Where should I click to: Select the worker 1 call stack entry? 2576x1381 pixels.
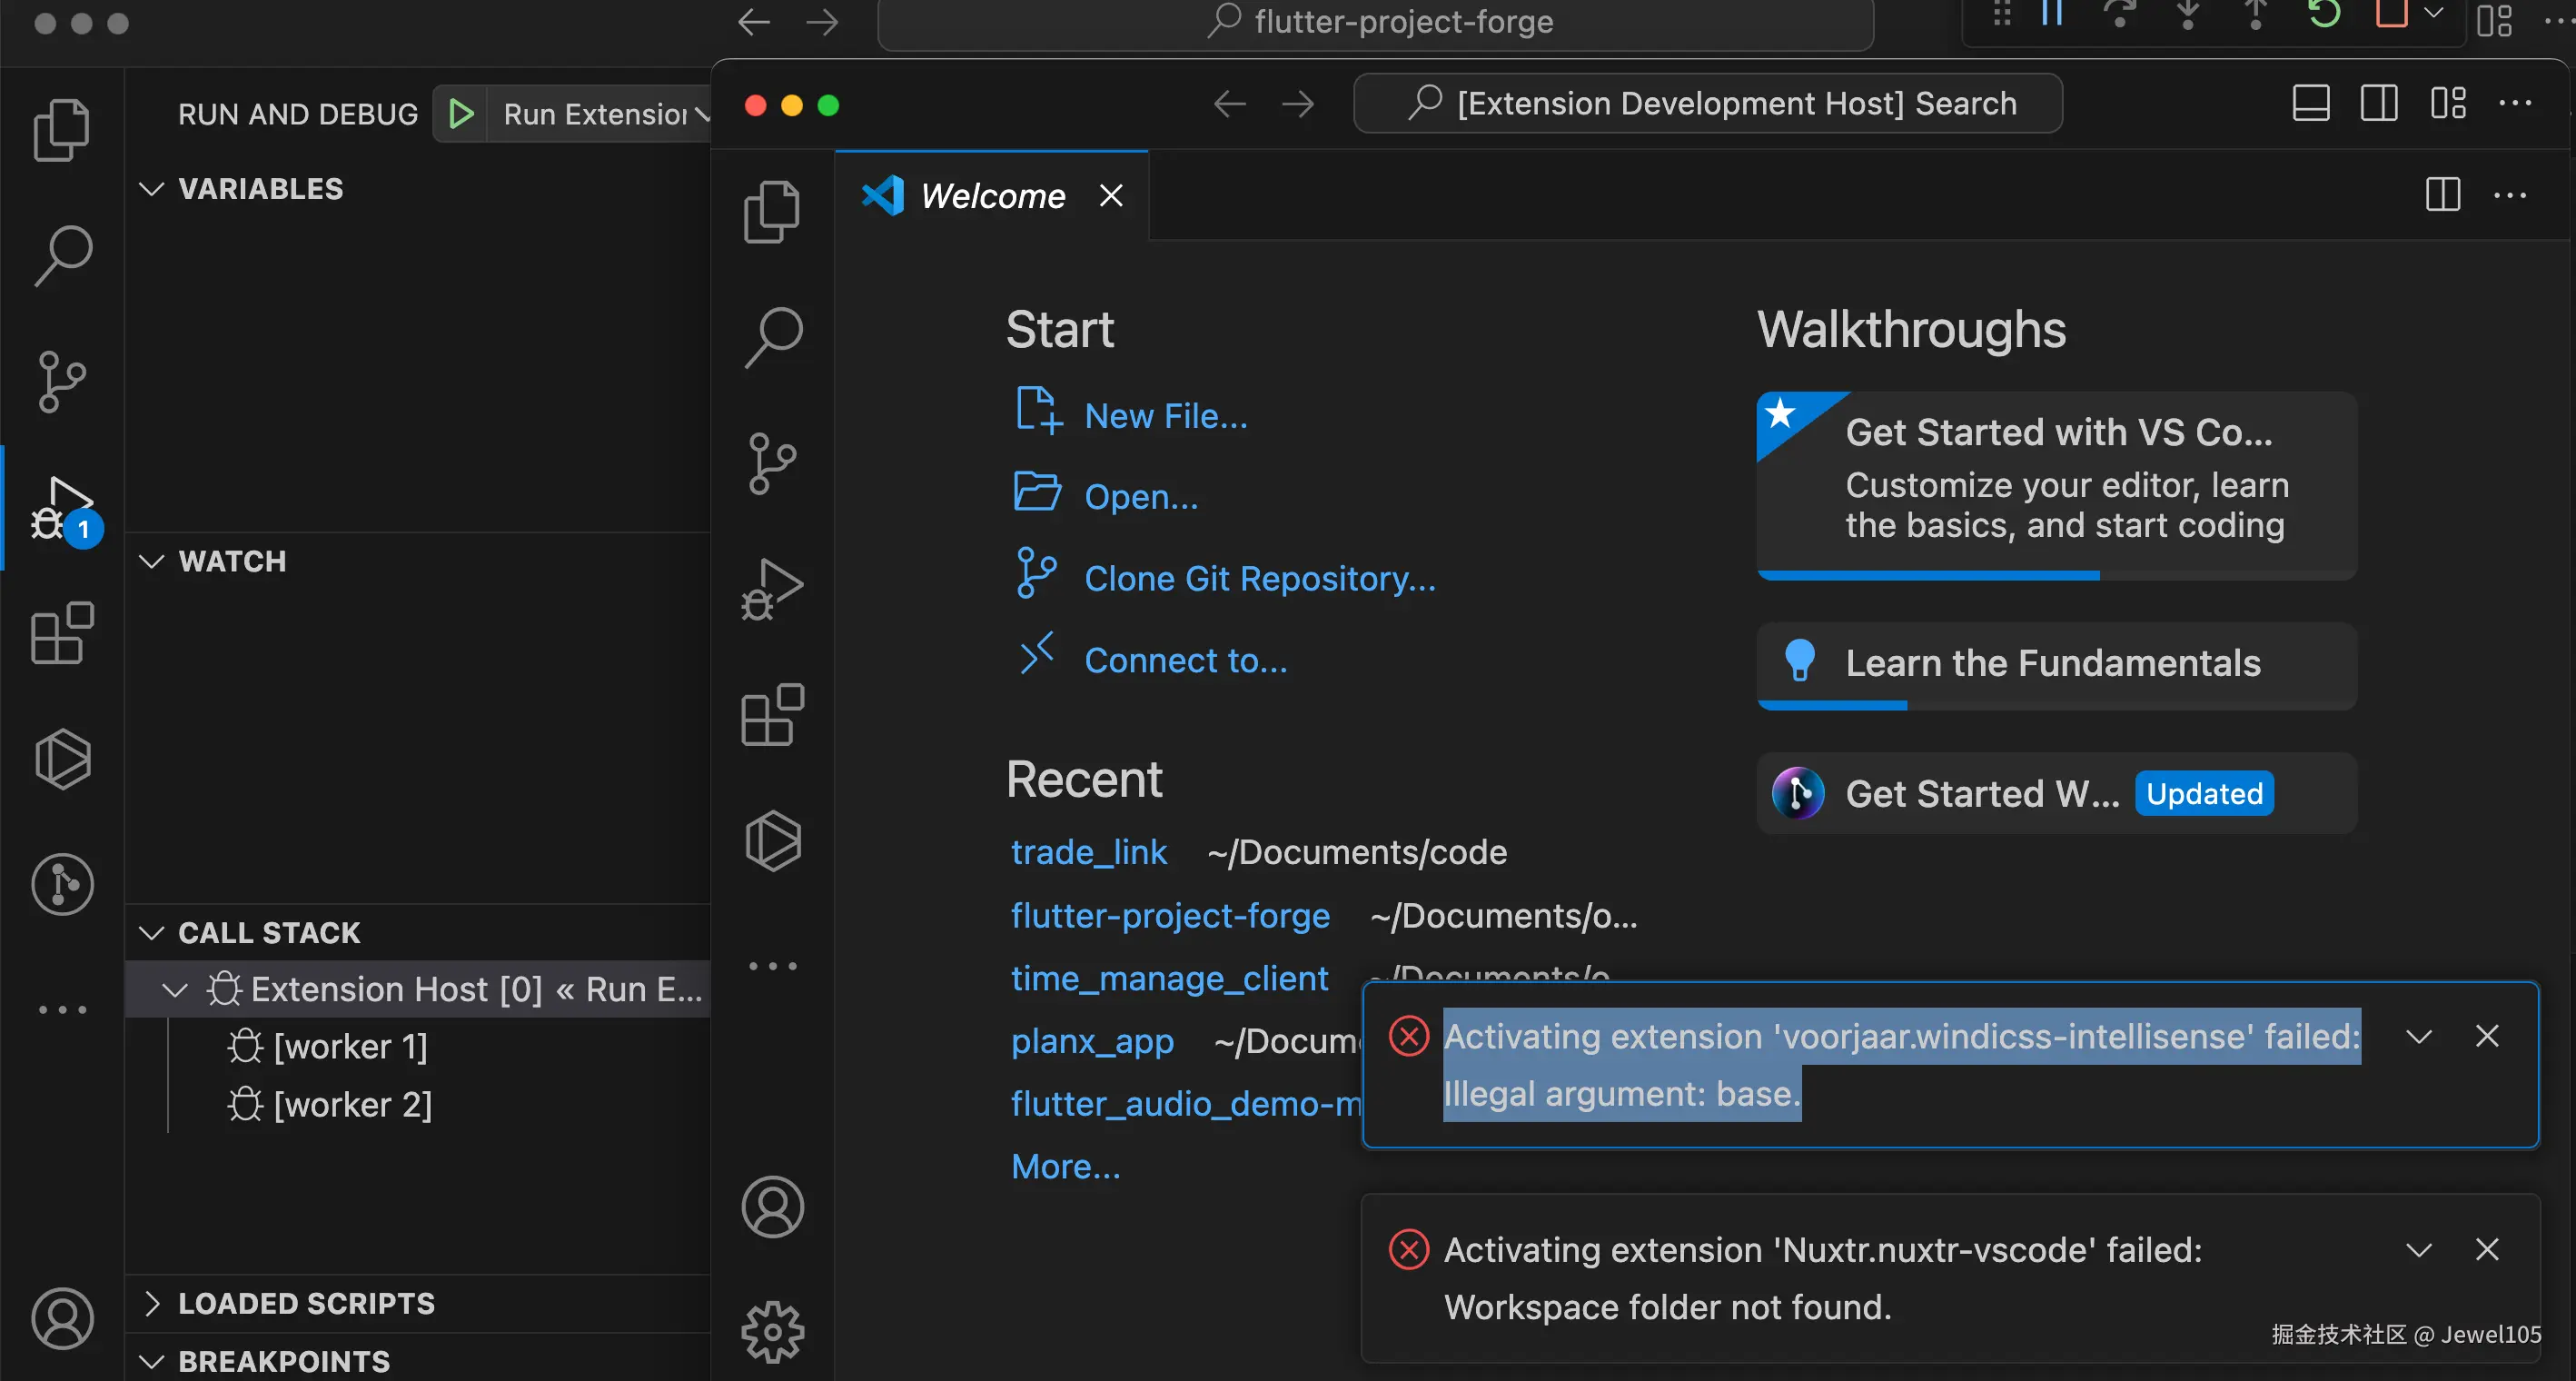click(x=350, y=1047)
